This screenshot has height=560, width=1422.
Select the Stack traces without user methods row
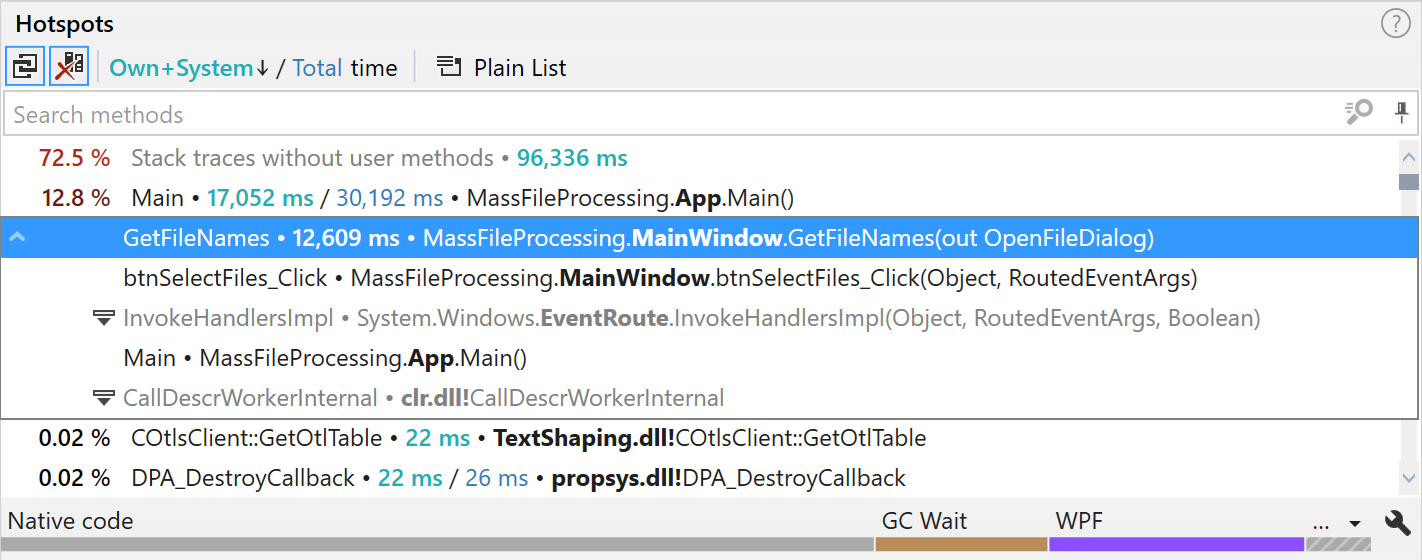(380, 158)
